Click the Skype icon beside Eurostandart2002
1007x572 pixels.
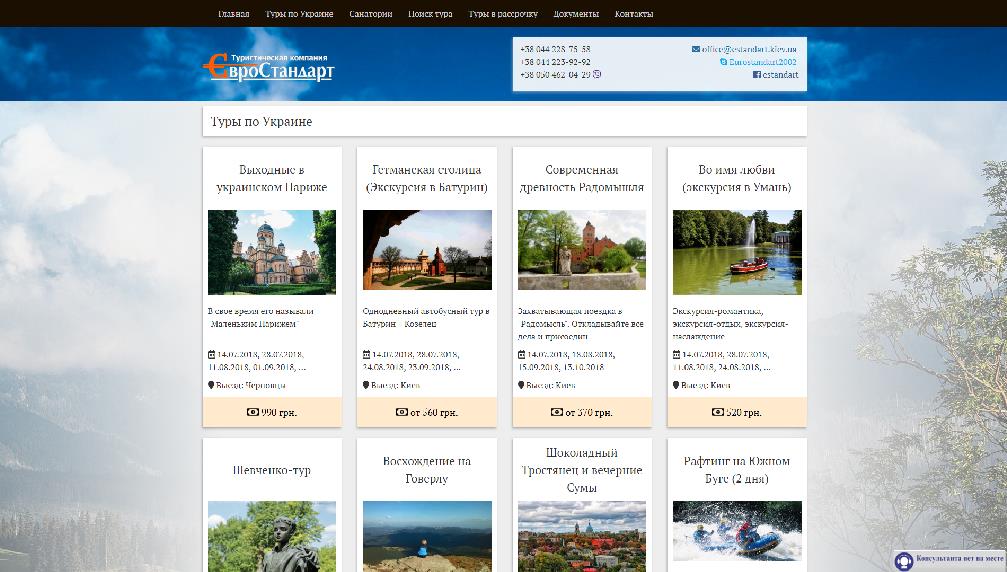tap(724, 62)
